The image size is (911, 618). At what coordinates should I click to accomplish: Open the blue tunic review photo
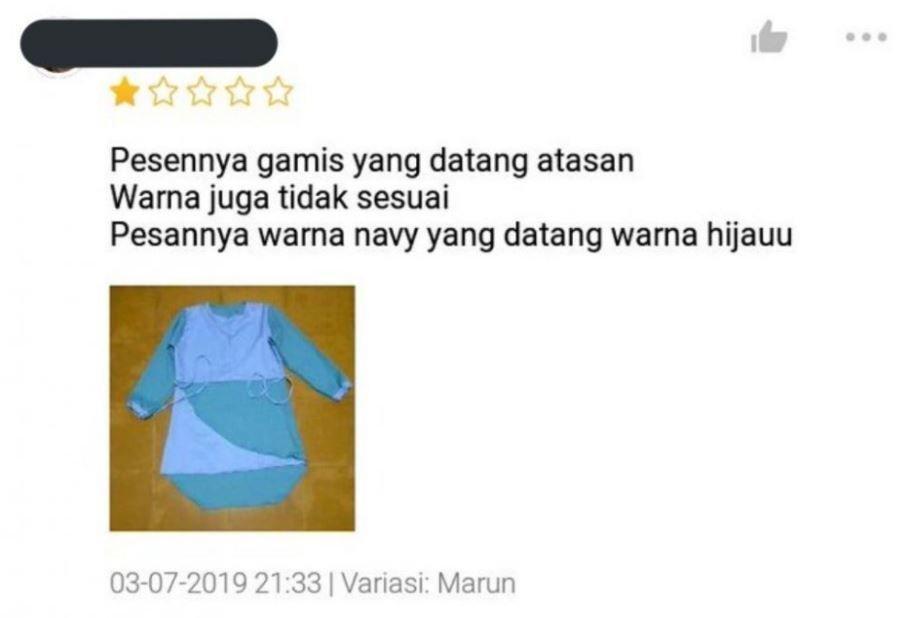[232, 408]
